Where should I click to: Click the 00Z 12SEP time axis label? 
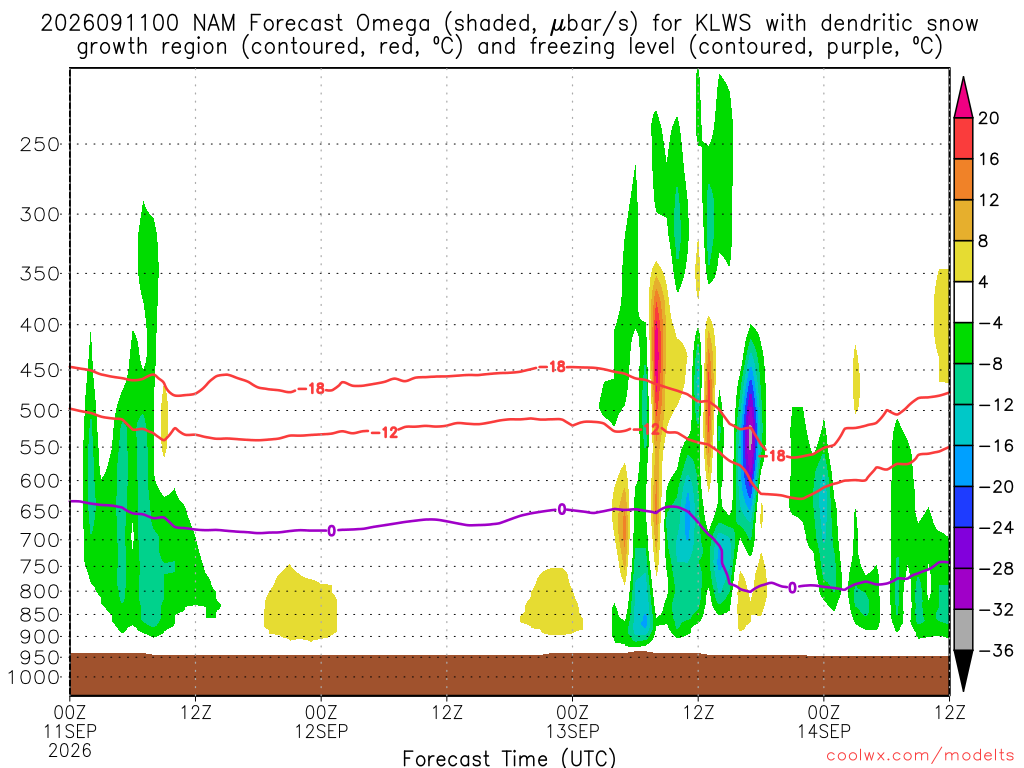pyautogui.click(x=321, y=722)
